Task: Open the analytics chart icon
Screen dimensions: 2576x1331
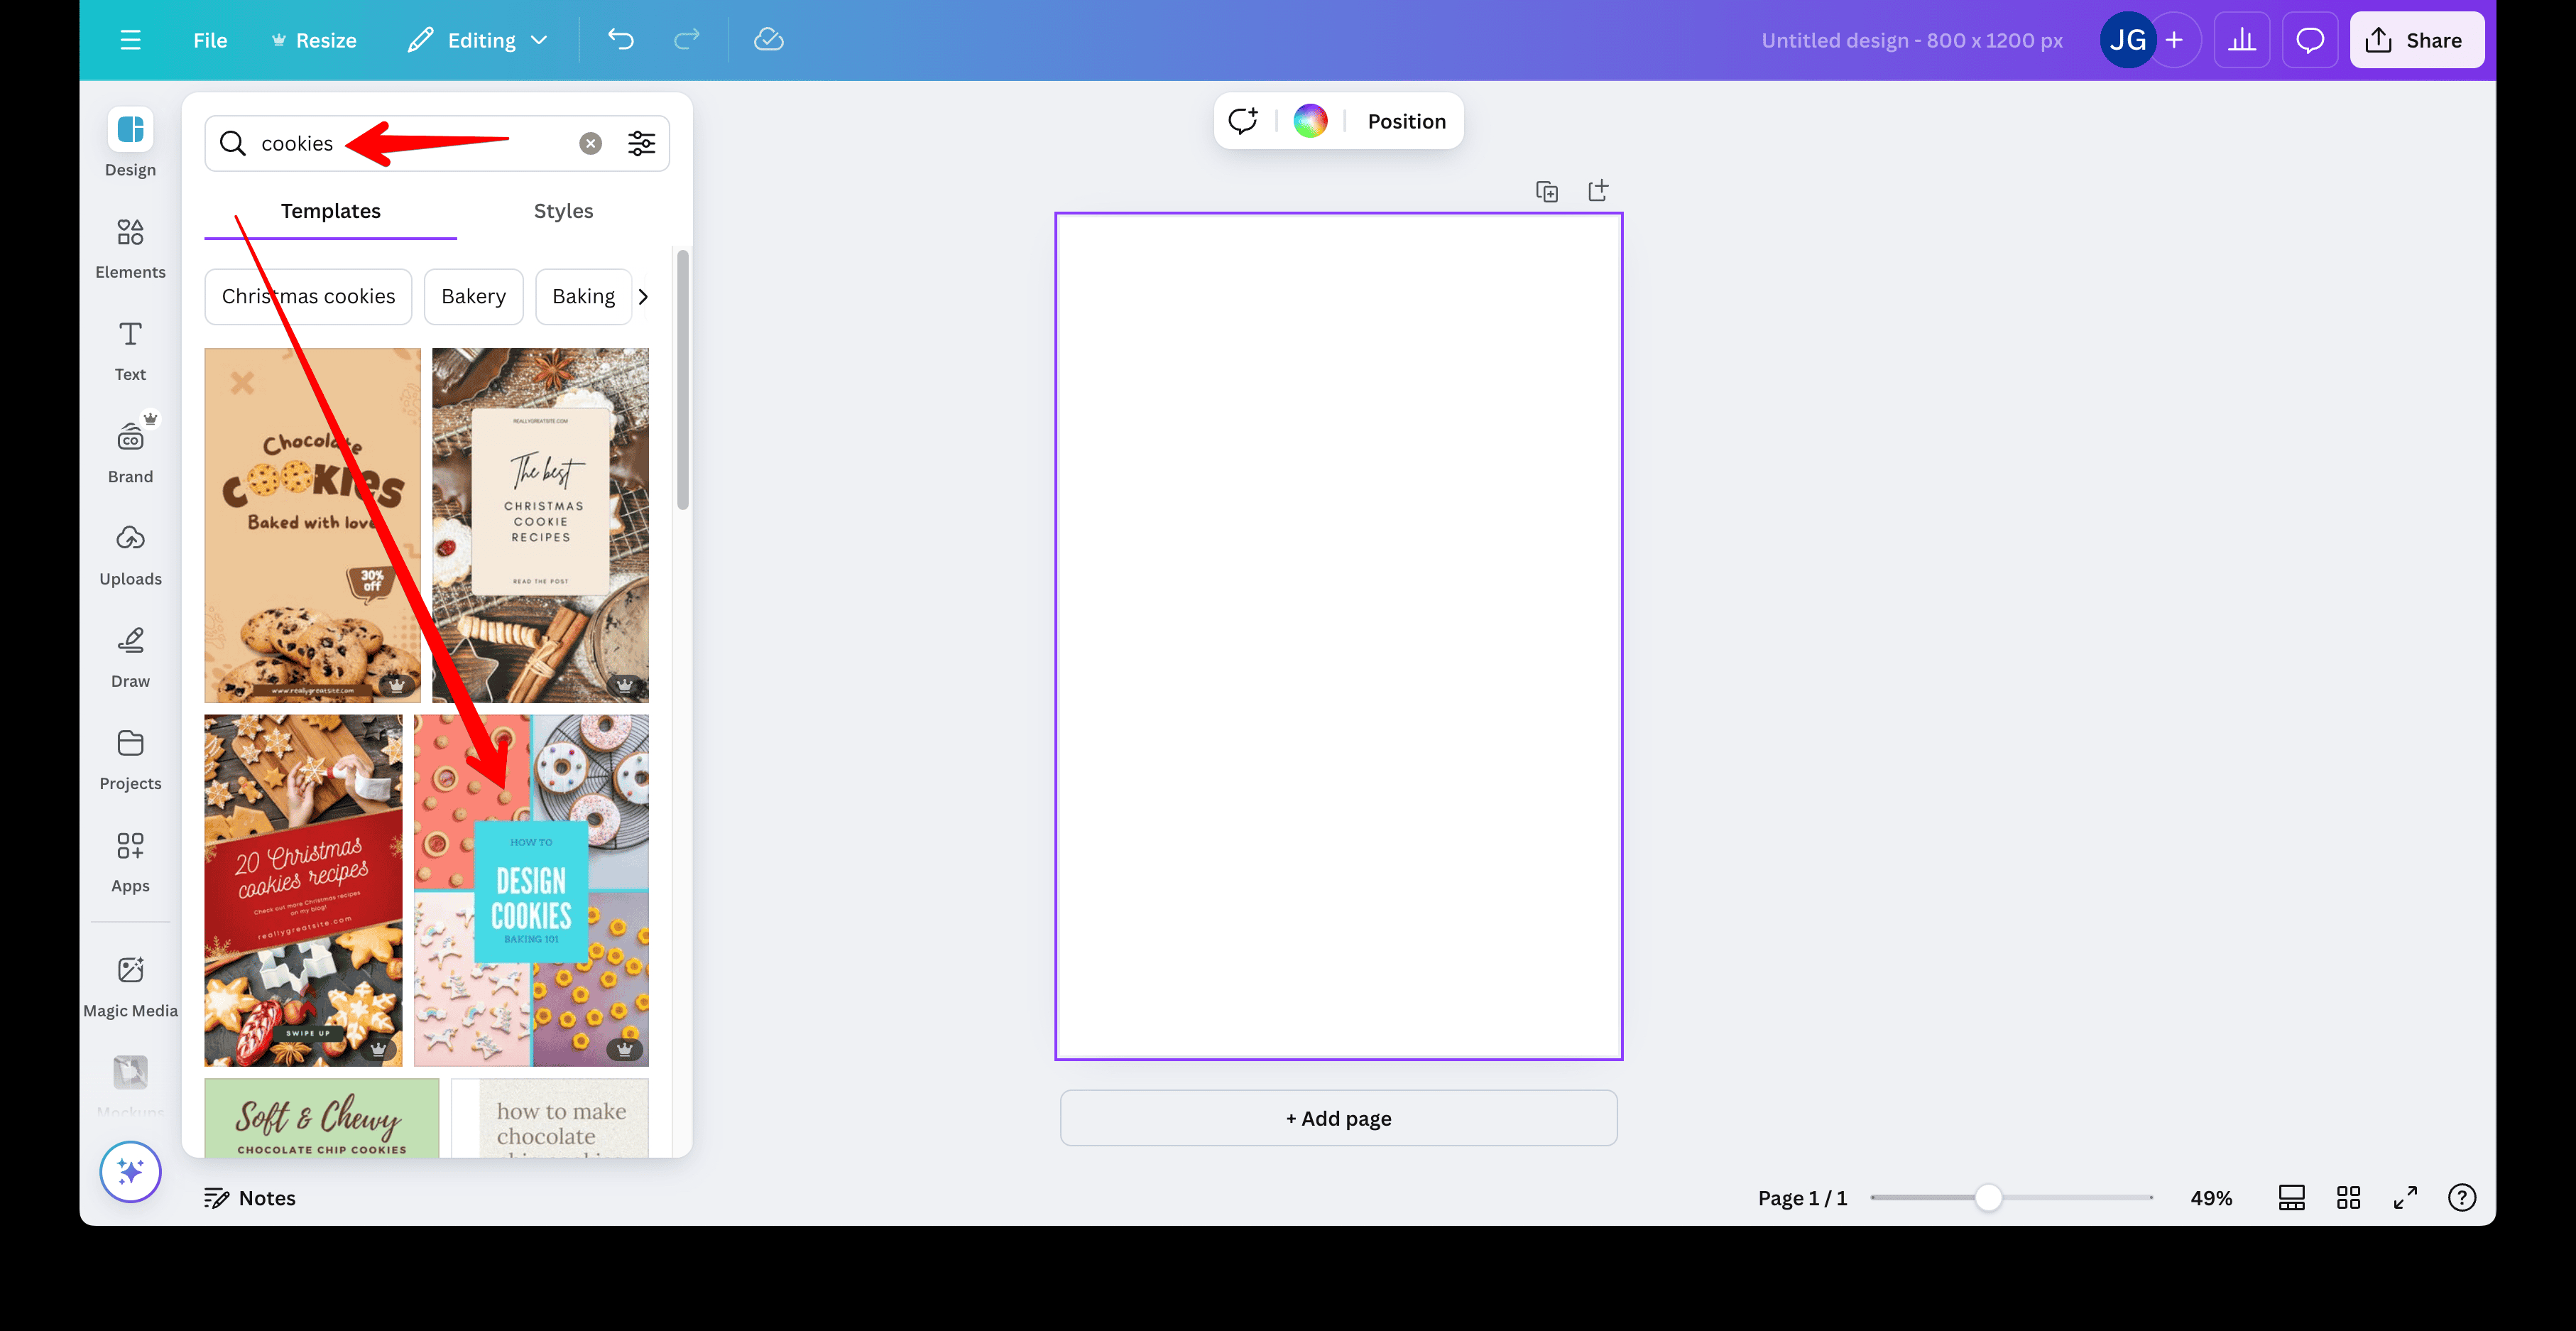Action: [x=2242, y=40]
